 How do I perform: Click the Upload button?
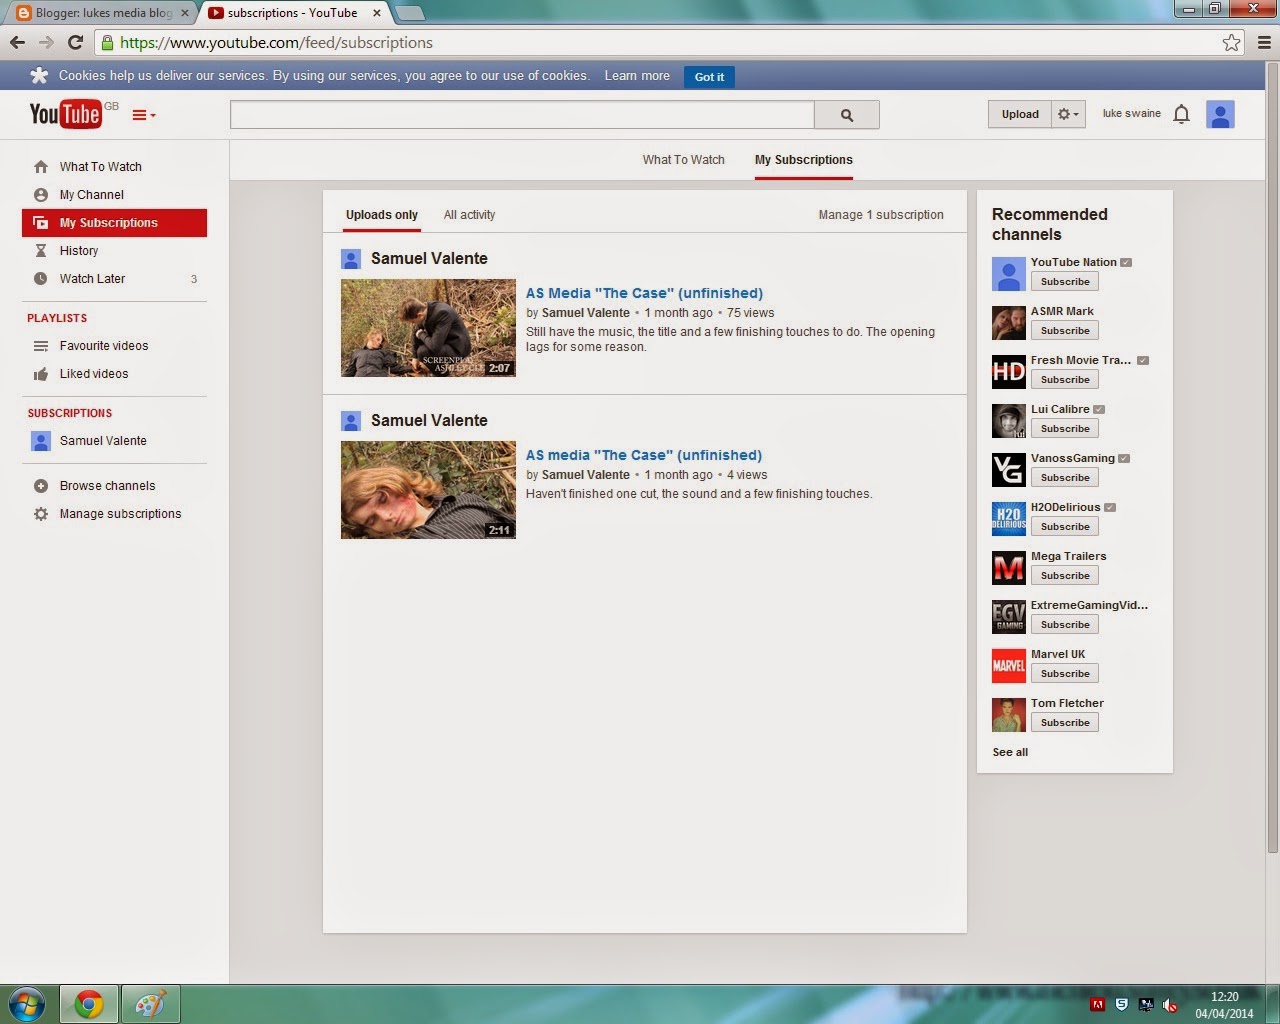[x=1020, y=114]
